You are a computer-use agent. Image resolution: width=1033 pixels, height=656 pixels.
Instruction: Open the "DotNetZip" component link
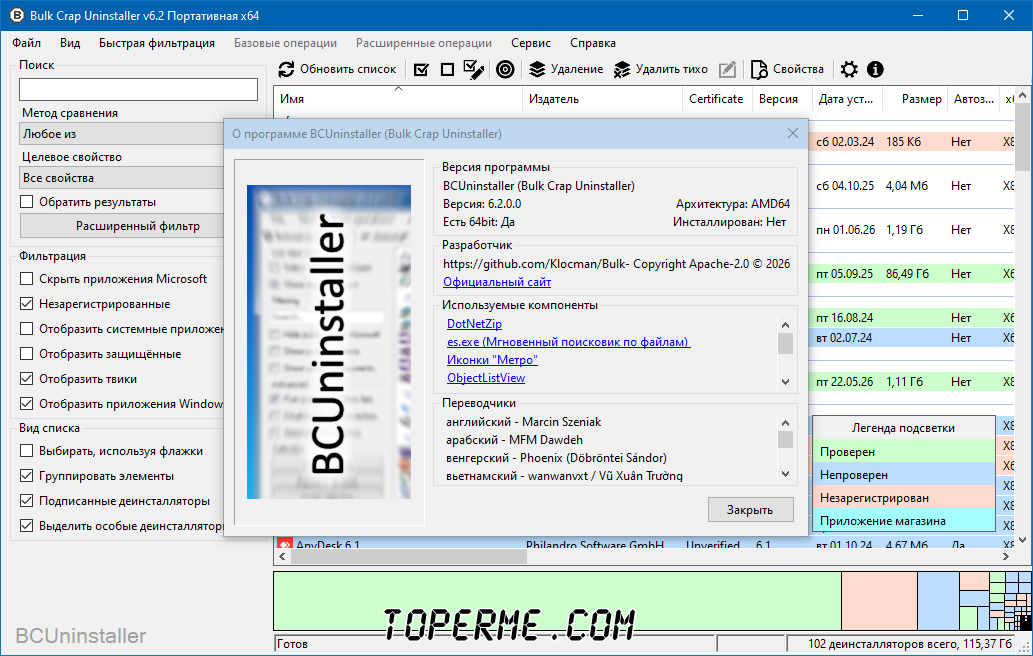474,323
